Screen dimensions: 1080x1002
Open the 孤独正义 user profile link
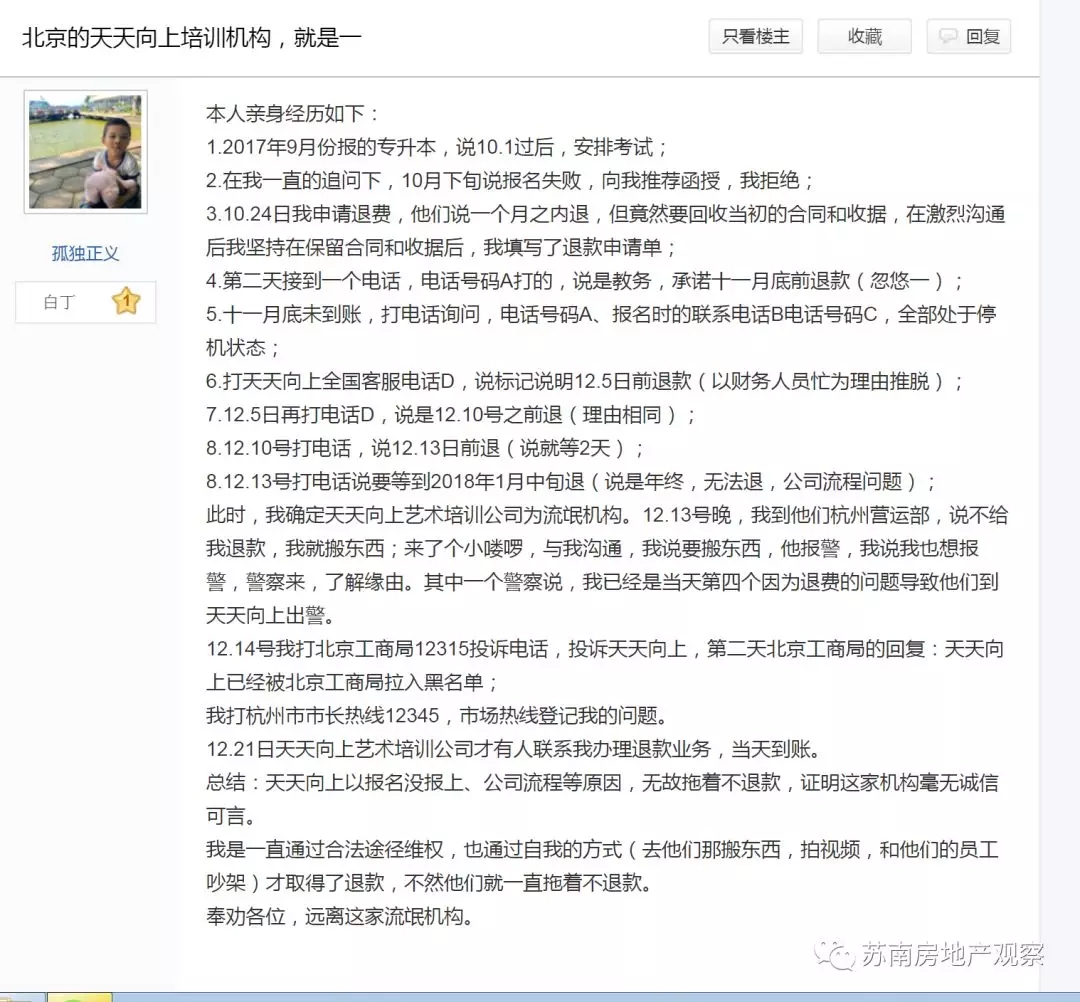[x=85, y=253]
